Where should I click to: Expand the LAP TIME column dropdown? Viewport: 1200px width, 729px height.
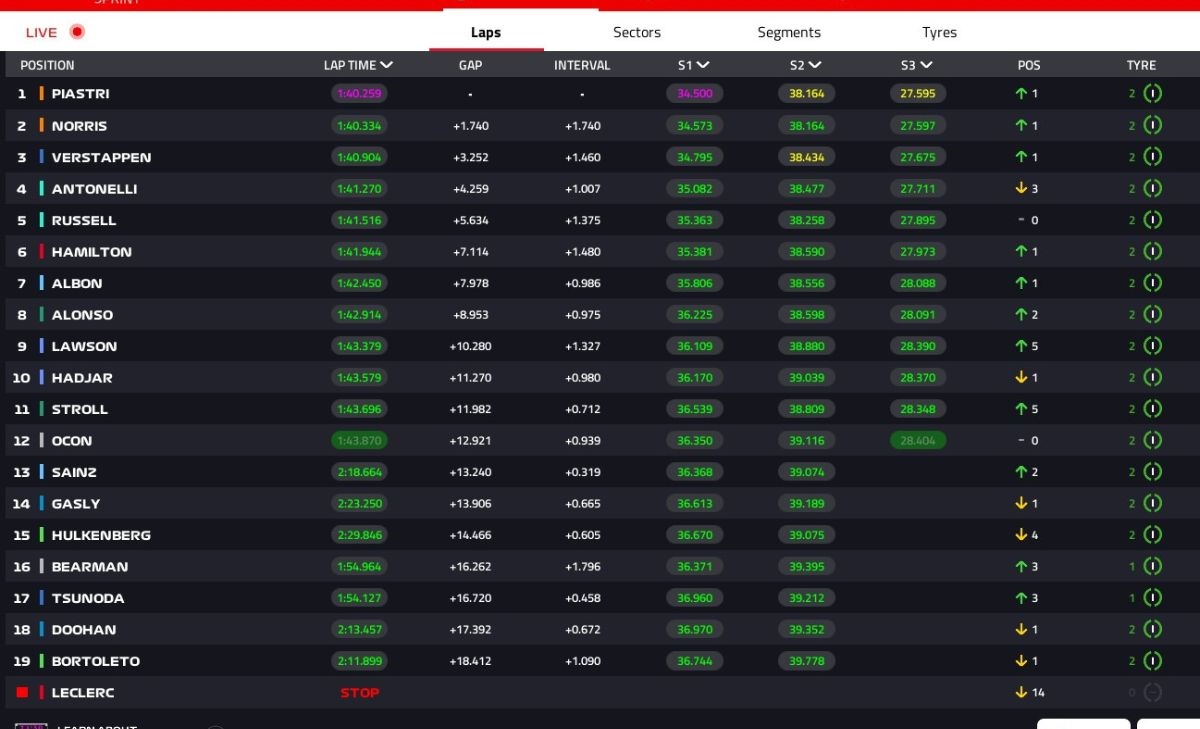pyautogui.click(x=387, y=65)
